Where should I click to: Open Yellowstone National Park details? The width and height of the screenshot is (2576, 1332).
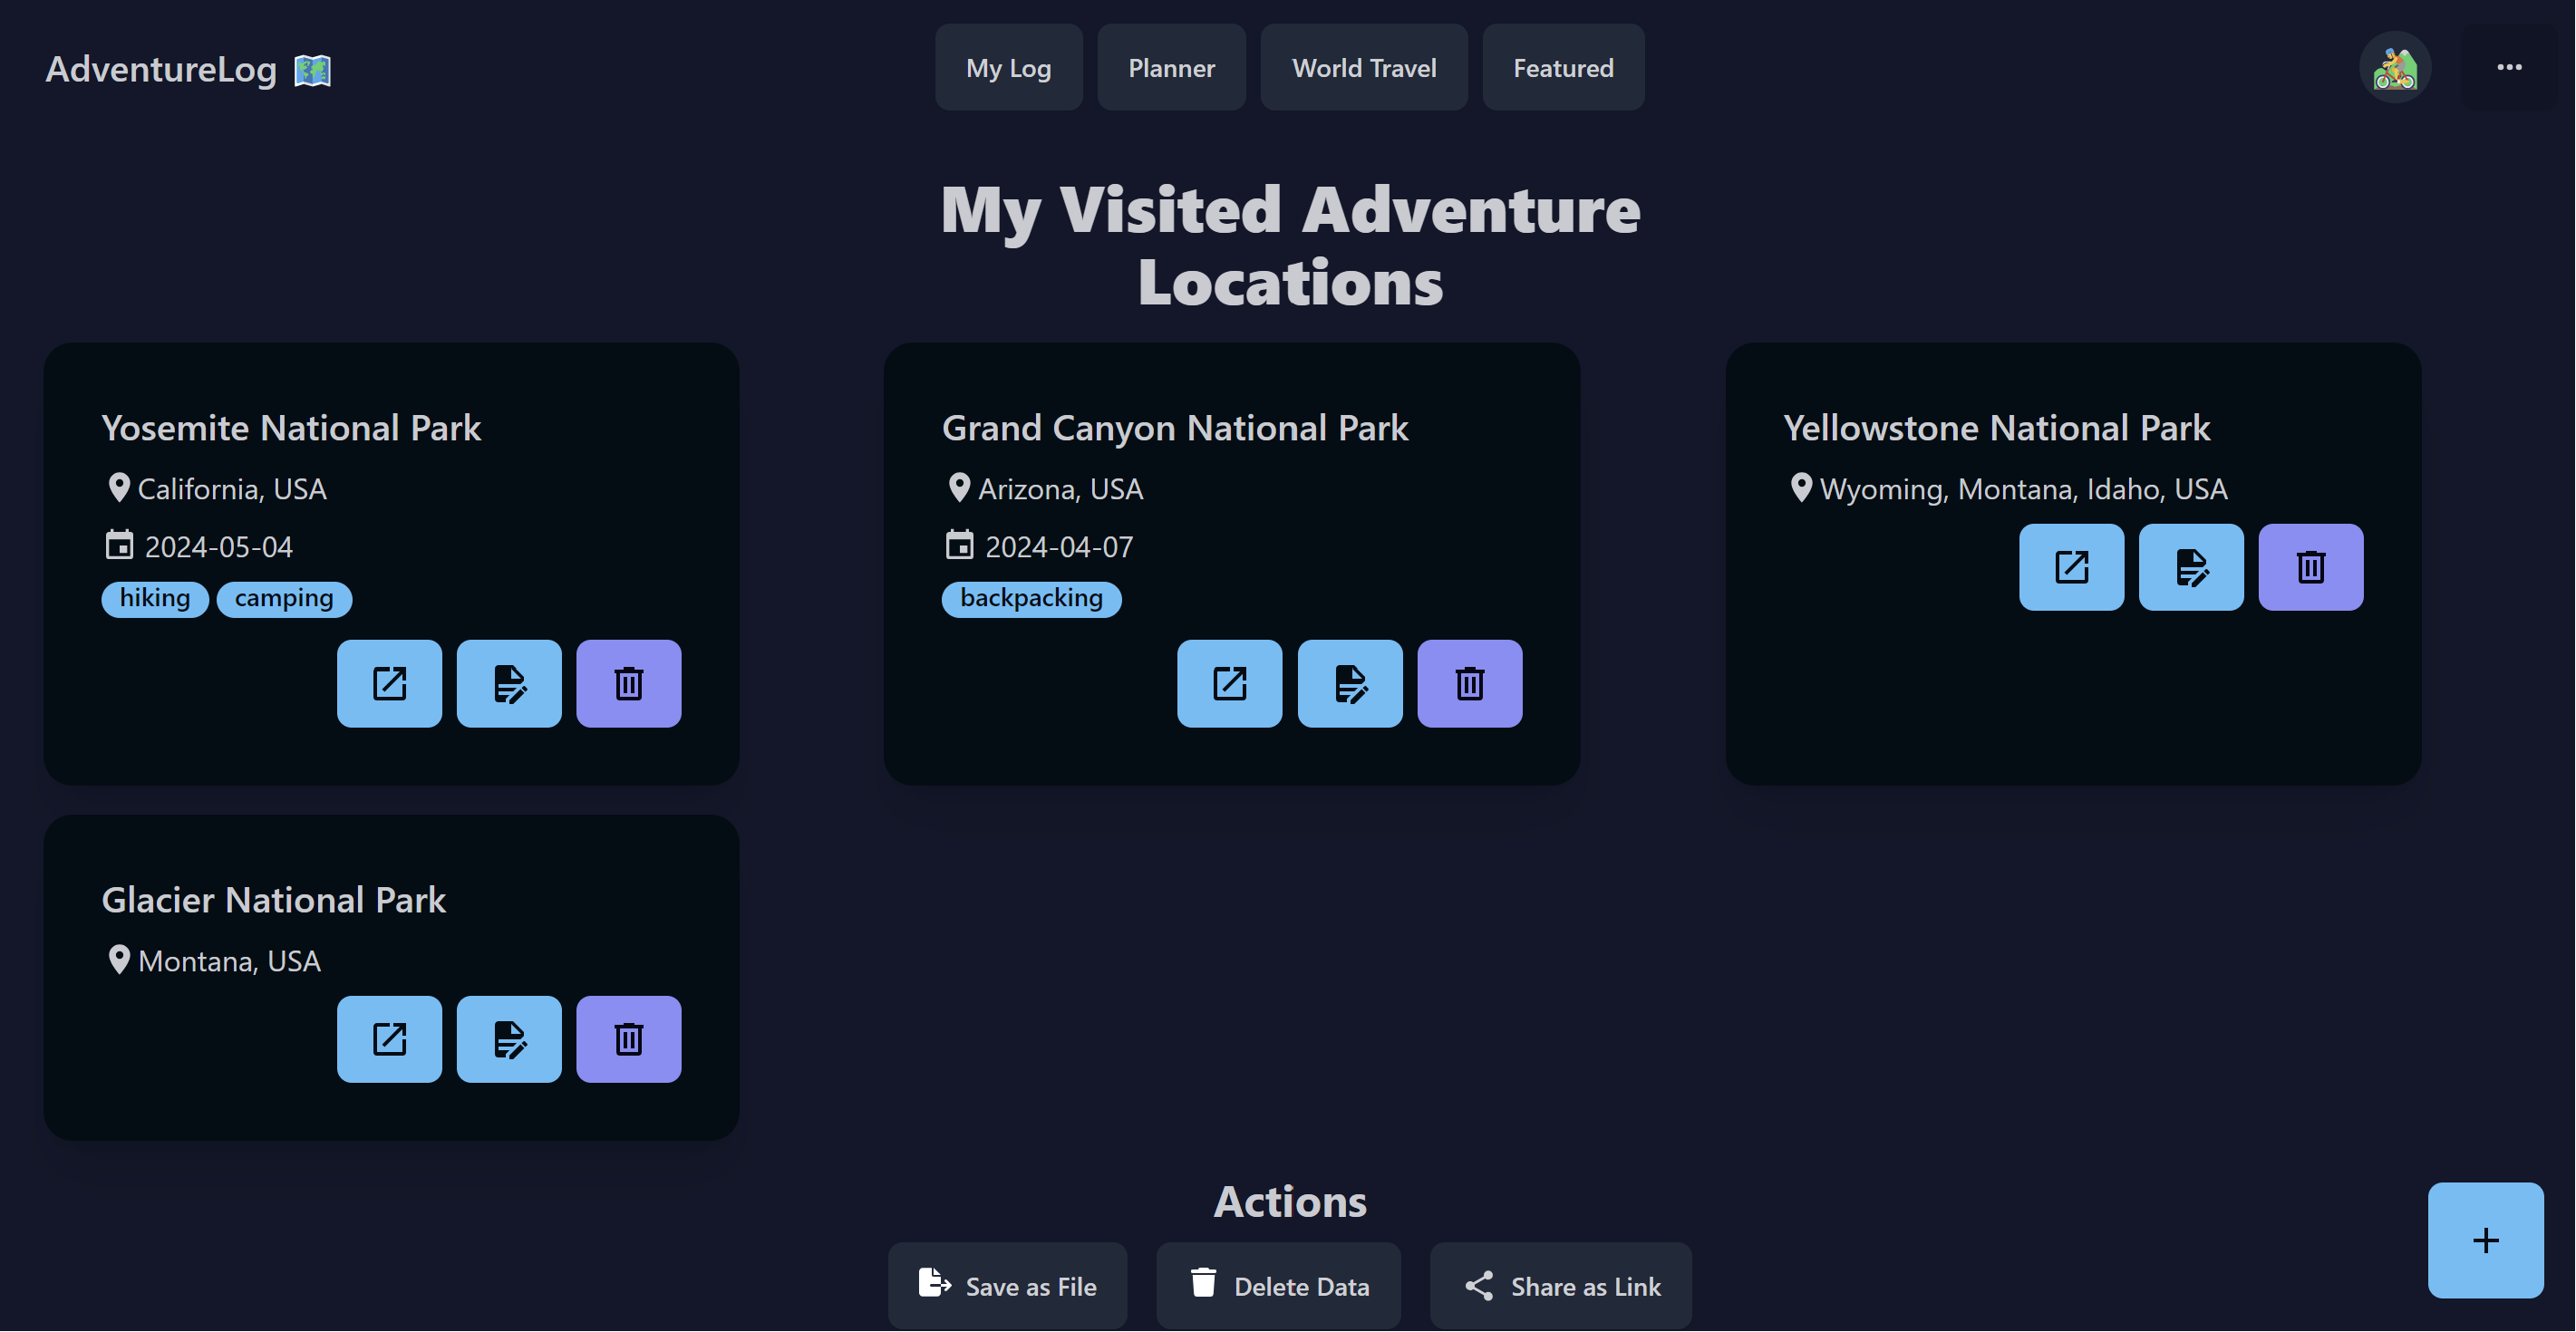[2071, 567]
